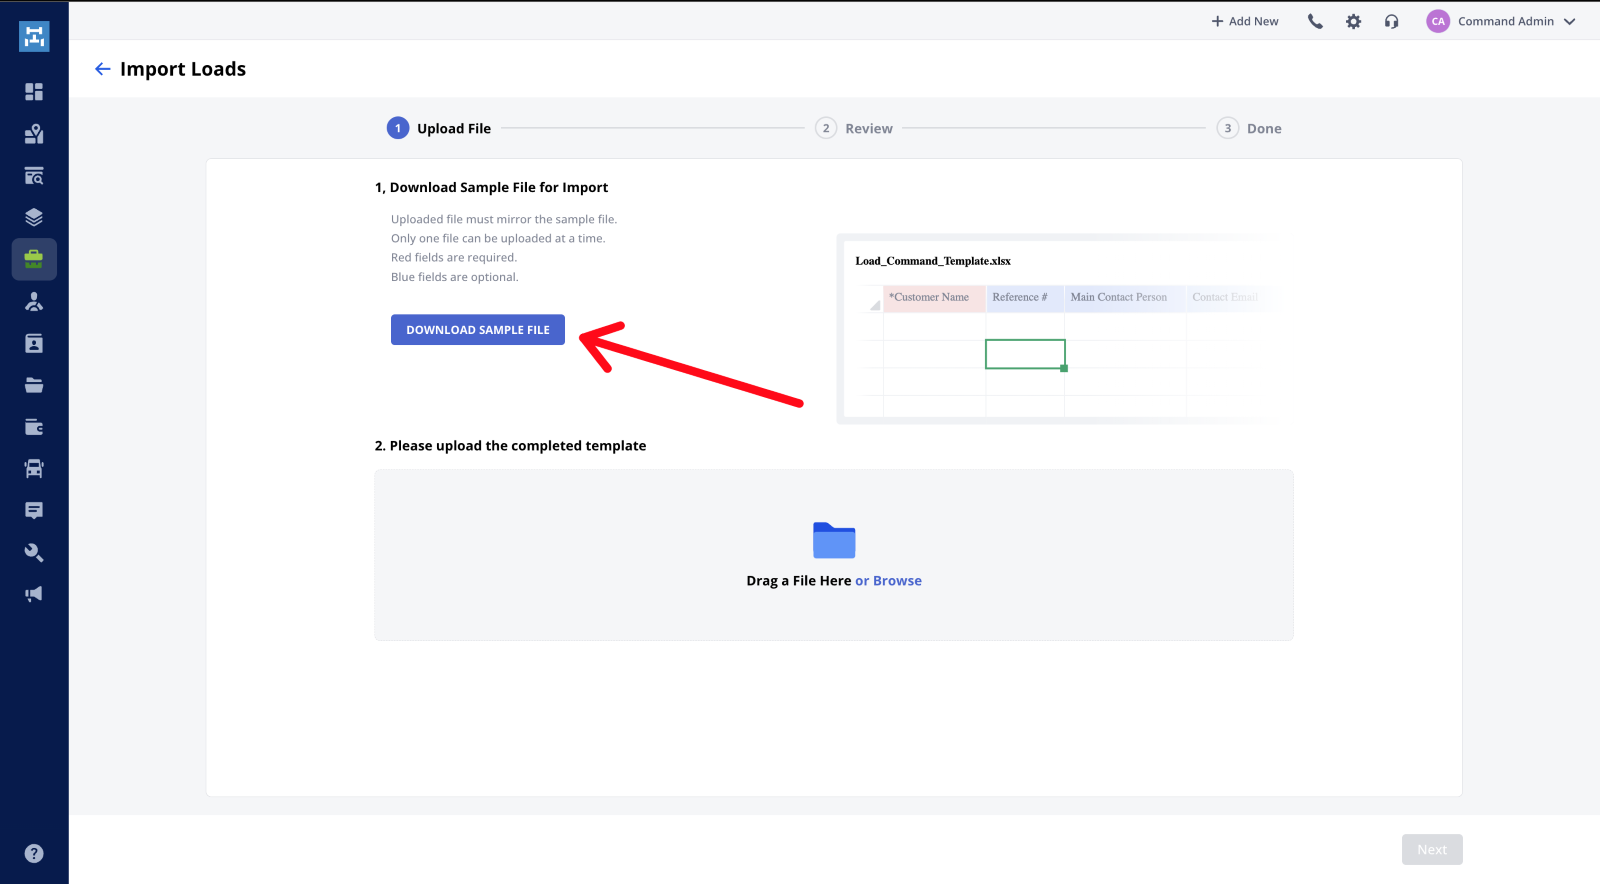Open the search listing sidebar icon
The image size is (1600, 884).
click(34, 176)
